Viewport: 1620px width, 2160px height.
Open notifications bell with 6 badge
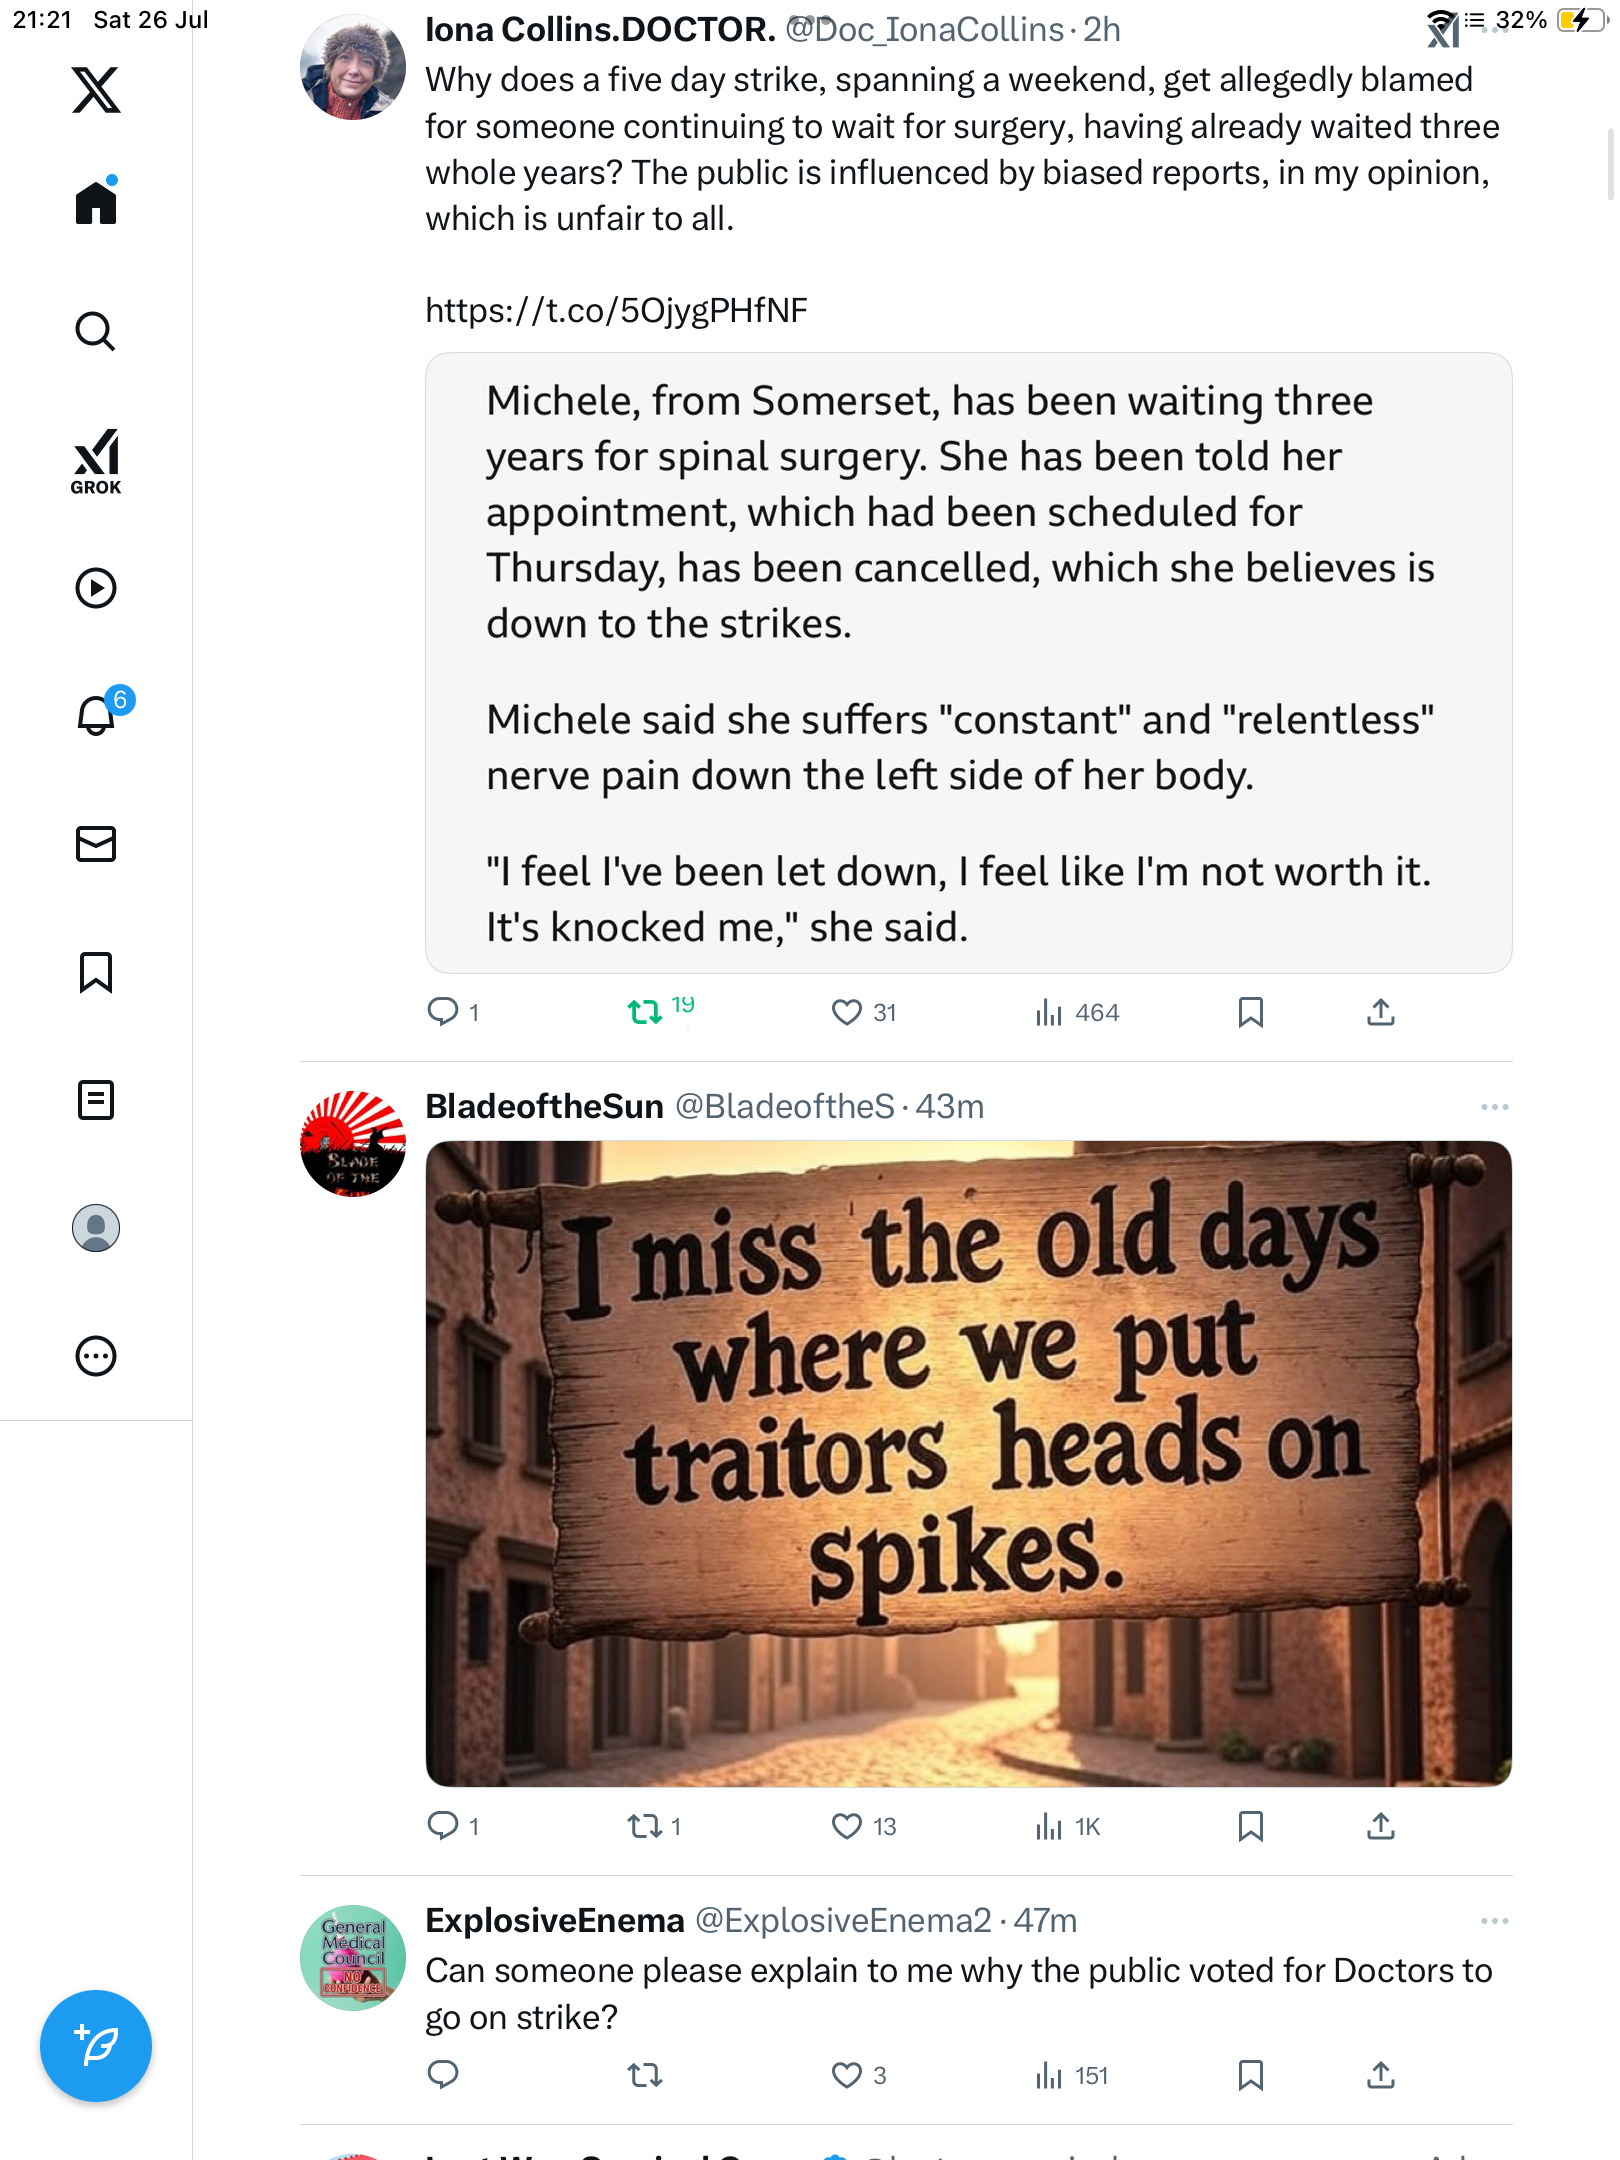[x=98, y=714]
